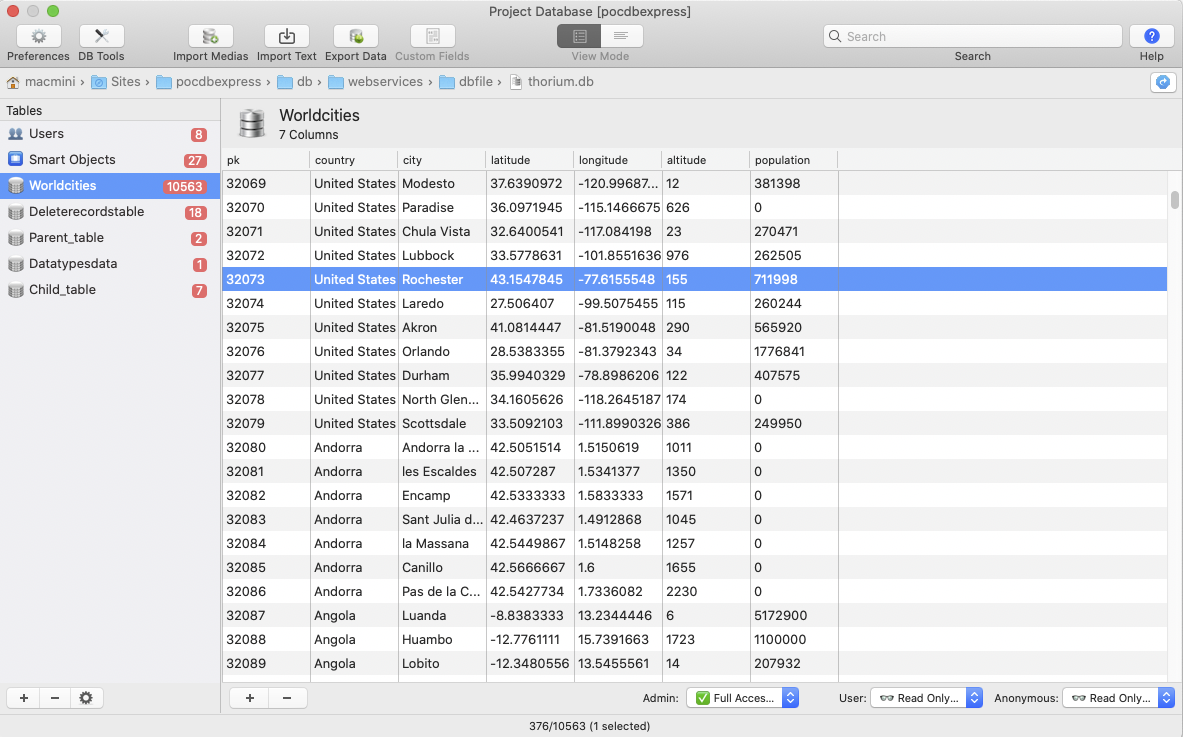
Task: Click the vertical scrollbar thumb
Action: [1175, 200]
